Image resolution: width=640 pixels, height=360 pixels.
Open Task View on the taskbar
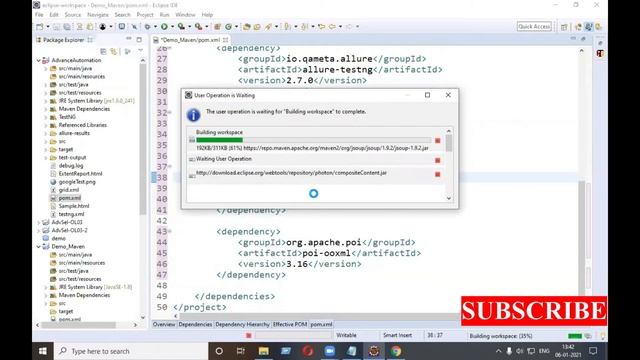[x=241, y=351]
